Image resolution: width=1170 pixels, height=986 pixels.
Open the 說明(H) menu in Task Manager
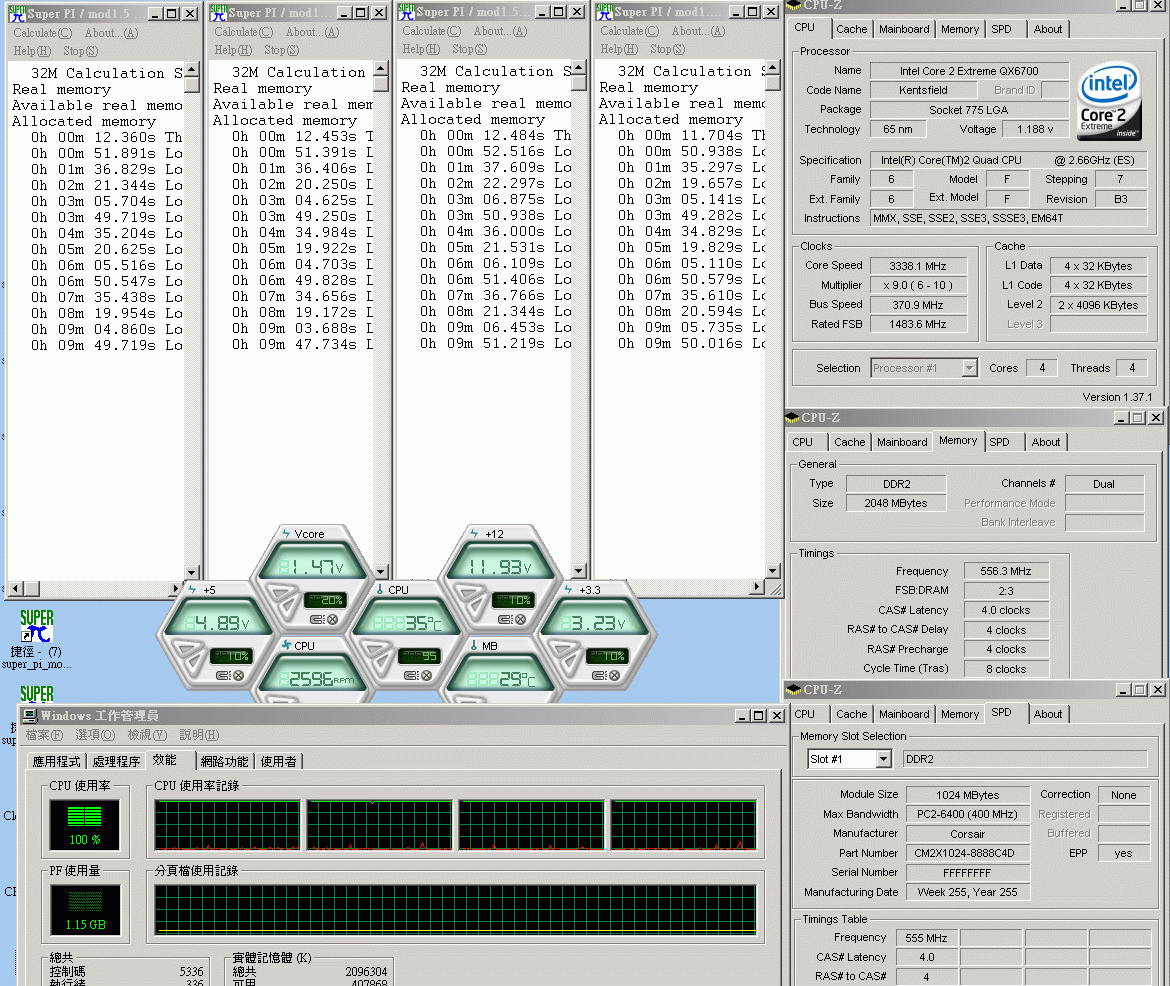tap(199, 735)
